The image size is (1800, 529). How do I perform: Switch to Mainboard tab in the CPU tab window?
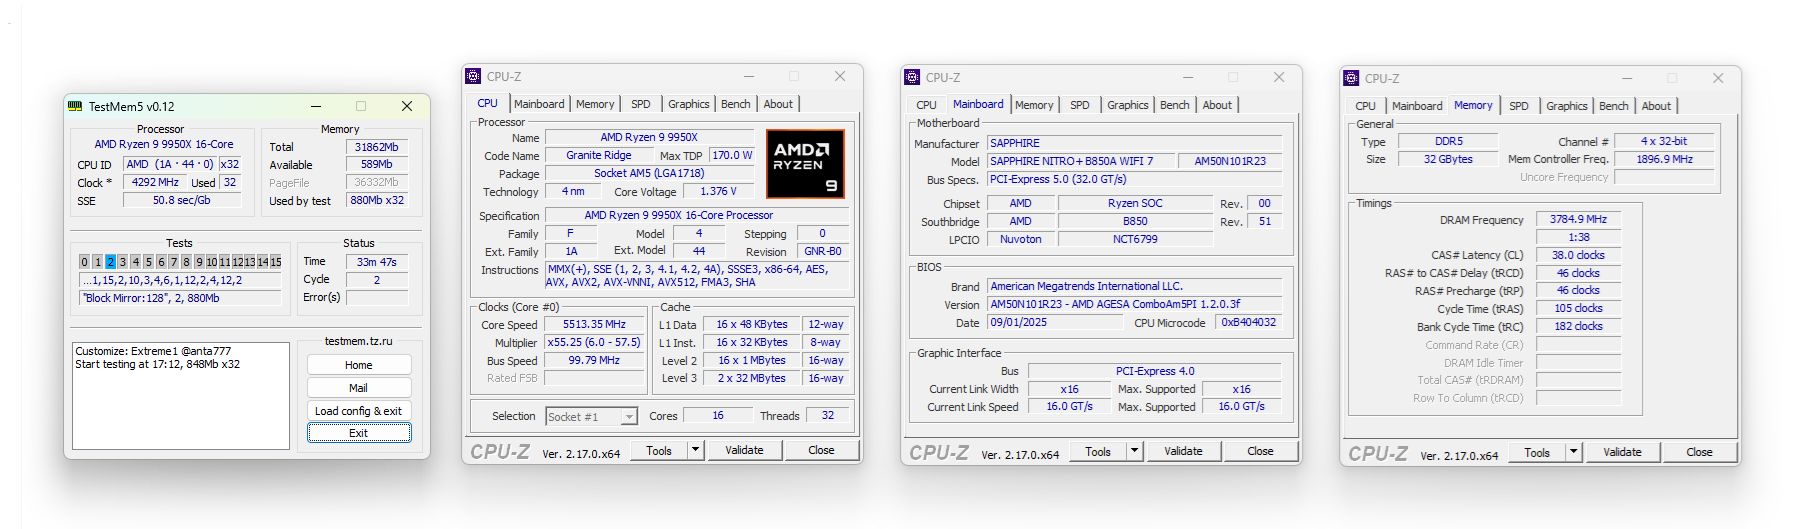coord(539,104)
